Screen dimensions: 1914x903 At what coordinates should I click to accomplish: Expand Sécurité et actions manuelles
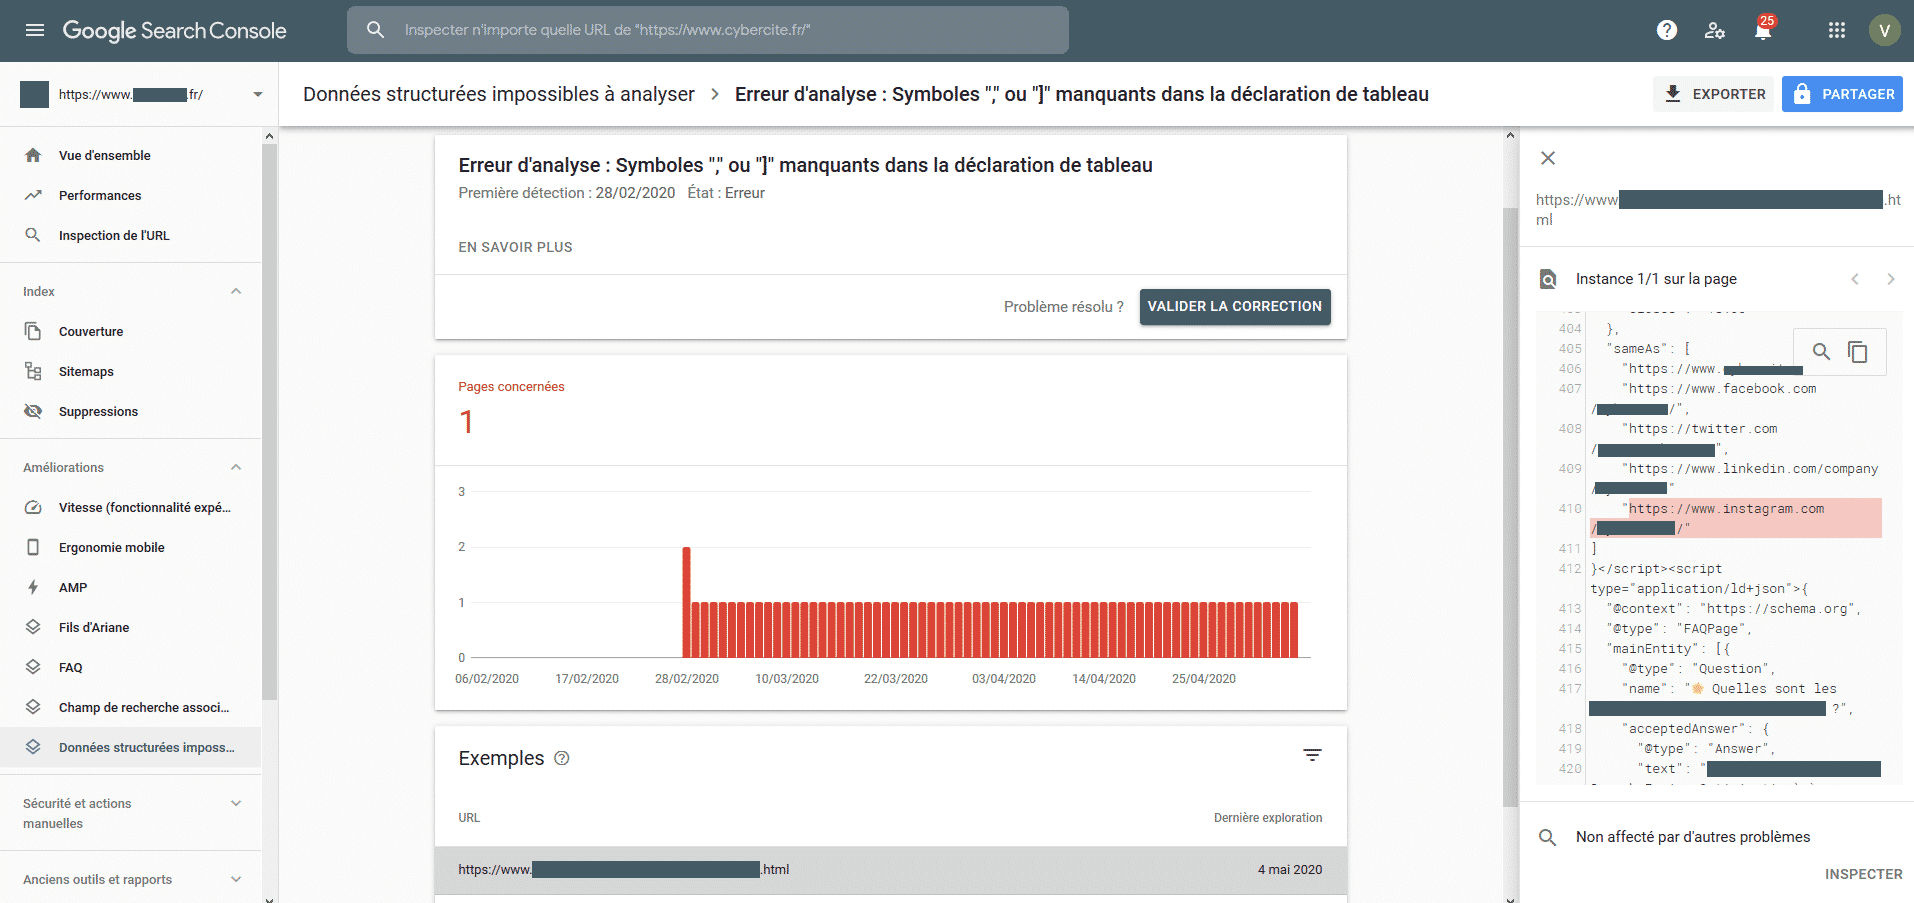(236, 803)
